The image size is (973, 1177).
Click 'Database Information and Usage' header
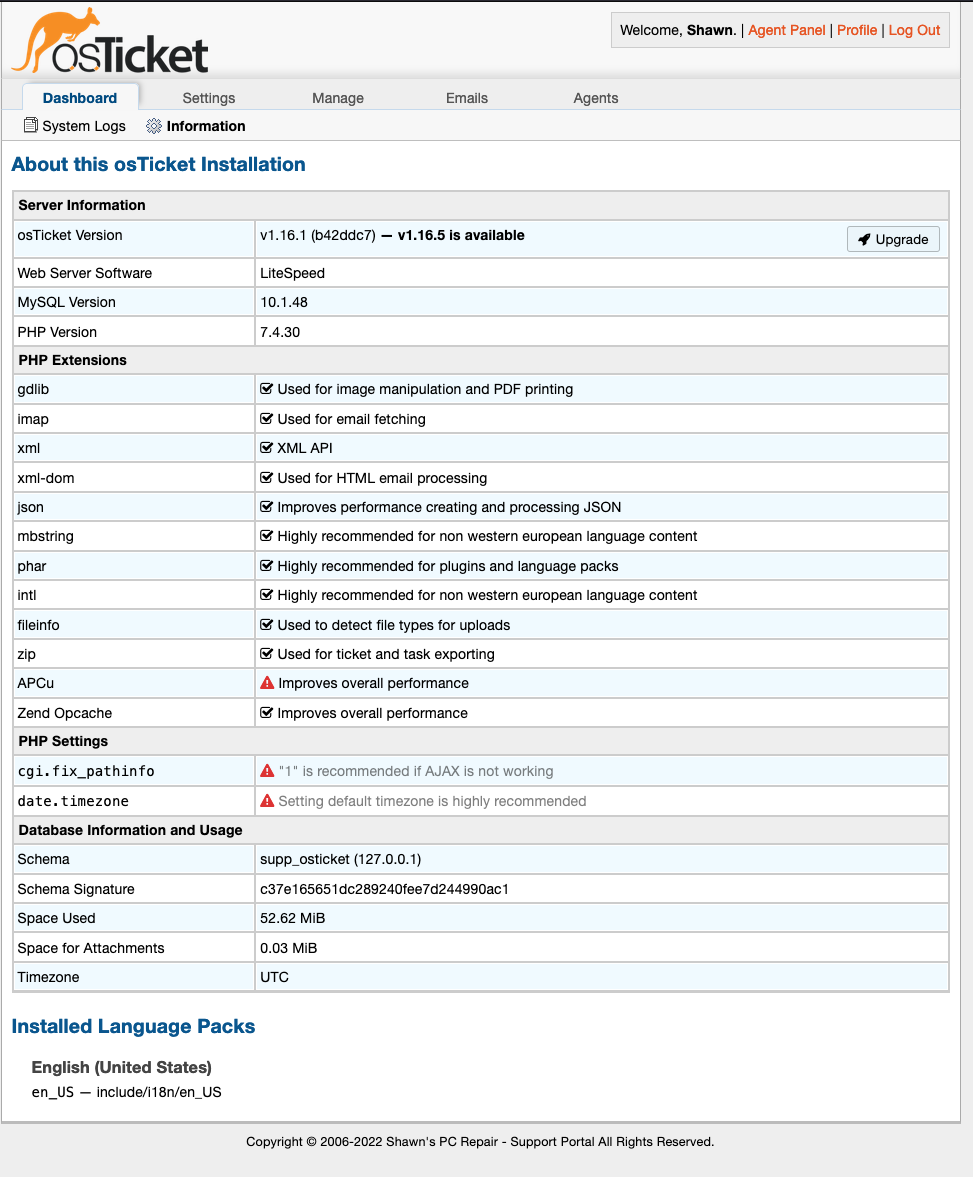[x=131, y=829]
